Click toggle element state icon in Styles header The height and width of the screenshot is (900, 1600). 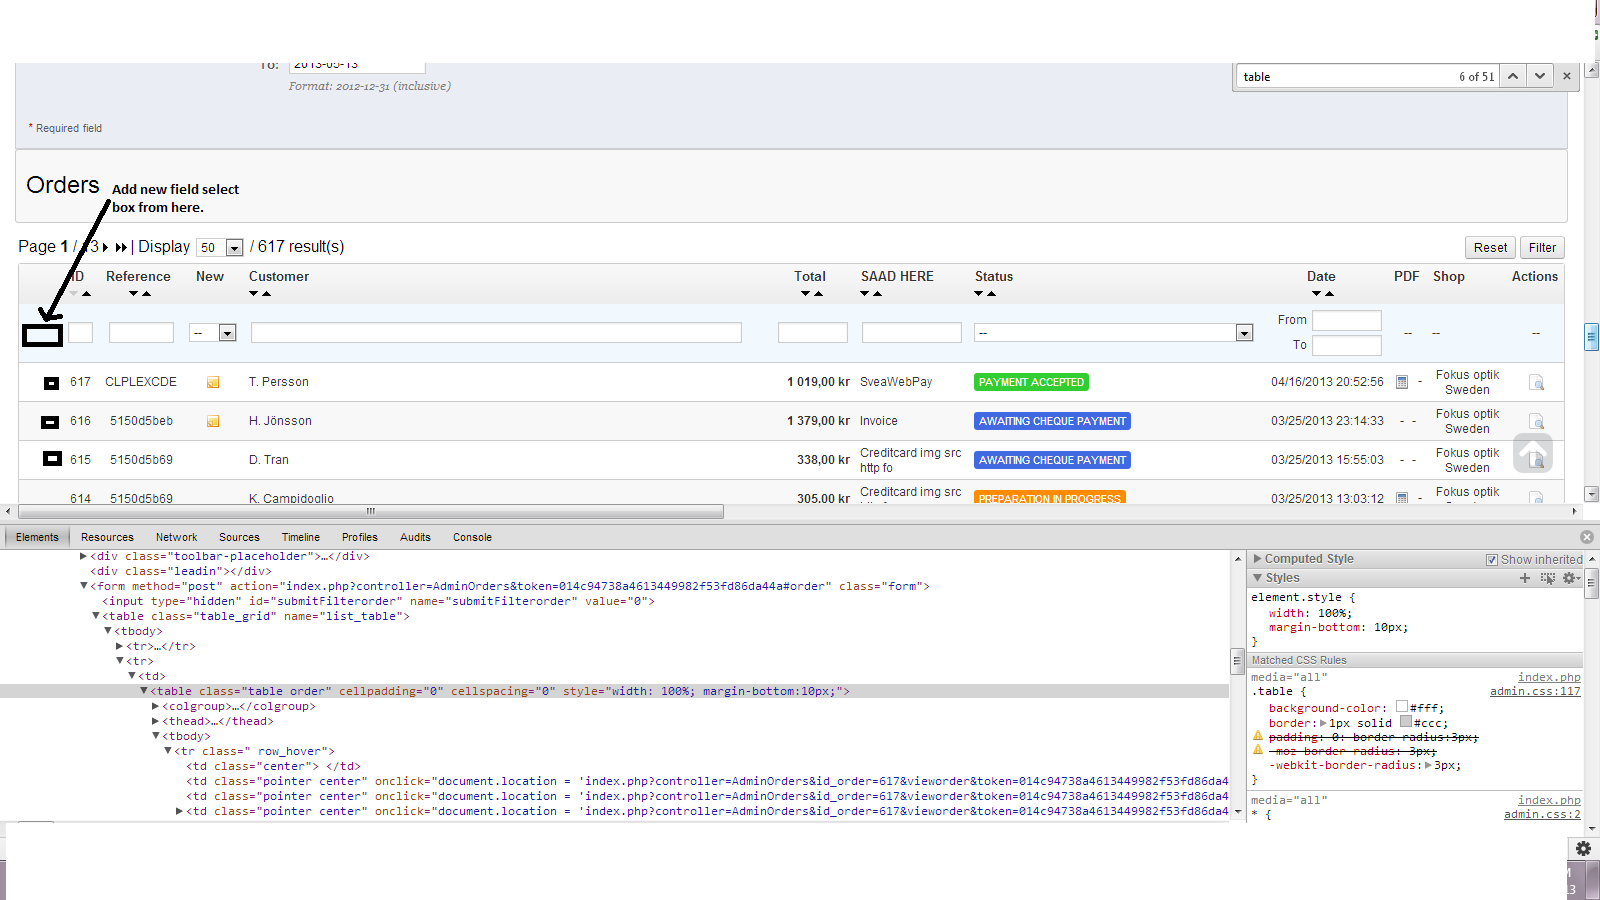pyautogui.click(x=1548, y=578)
